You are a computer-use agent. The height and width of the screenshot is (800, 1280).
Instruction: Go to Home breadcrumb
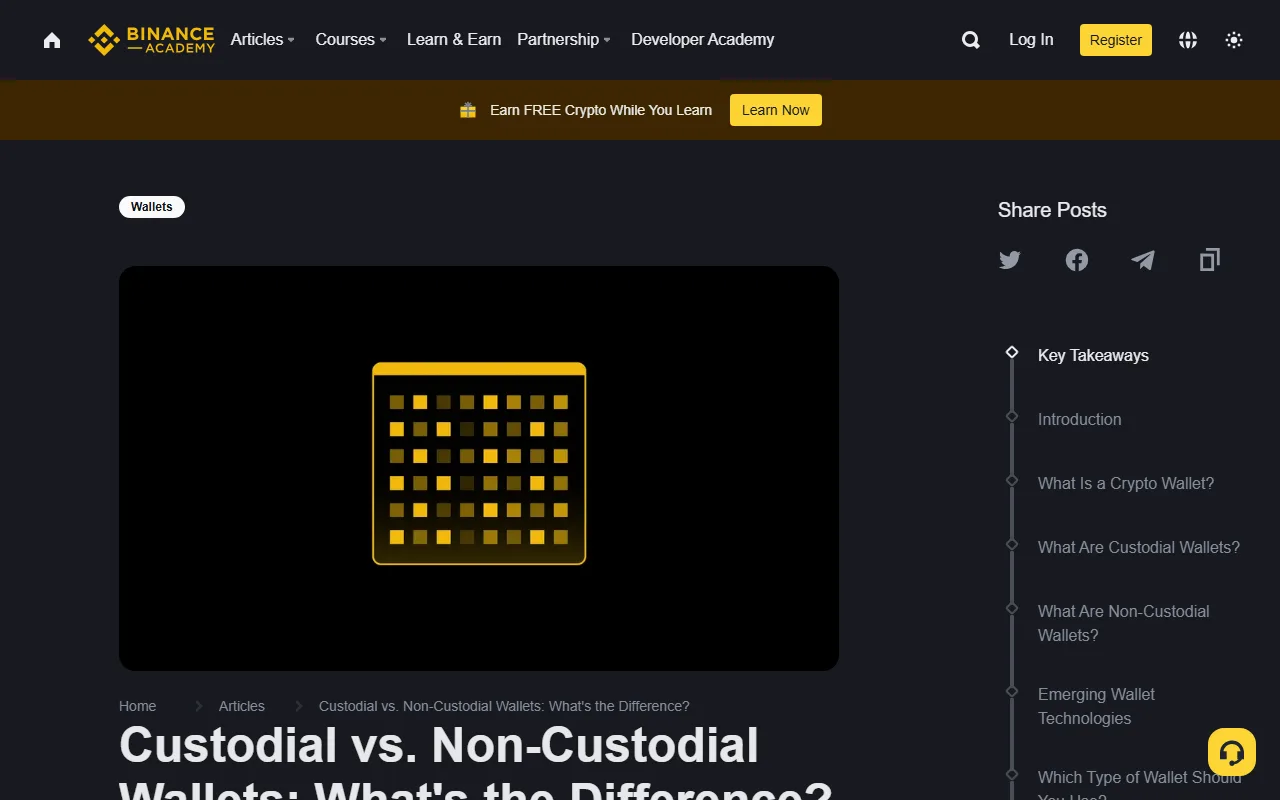(138, 706)
